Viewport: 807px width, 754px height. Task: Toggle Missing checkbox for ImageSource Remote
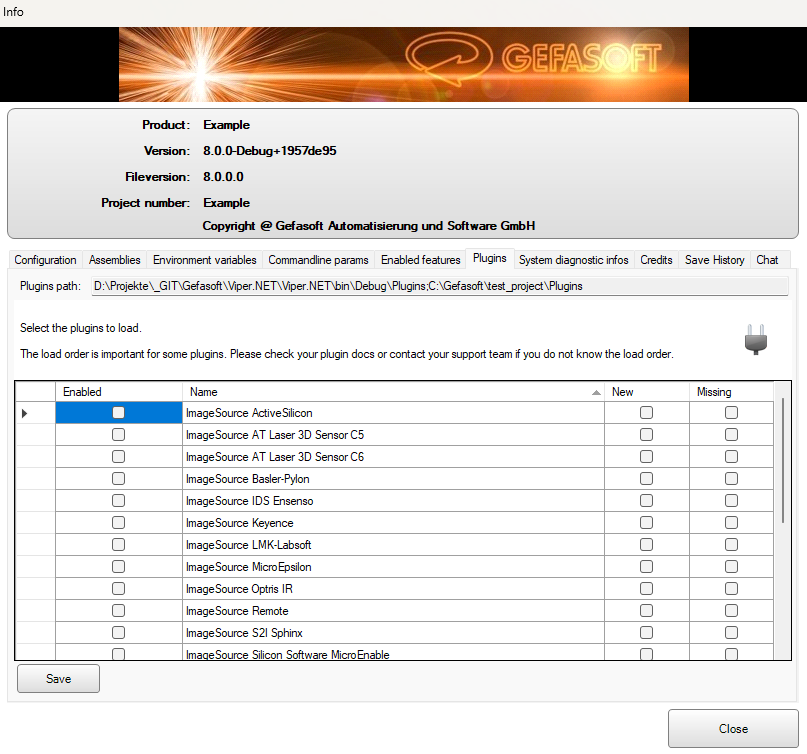click(731, 611)
